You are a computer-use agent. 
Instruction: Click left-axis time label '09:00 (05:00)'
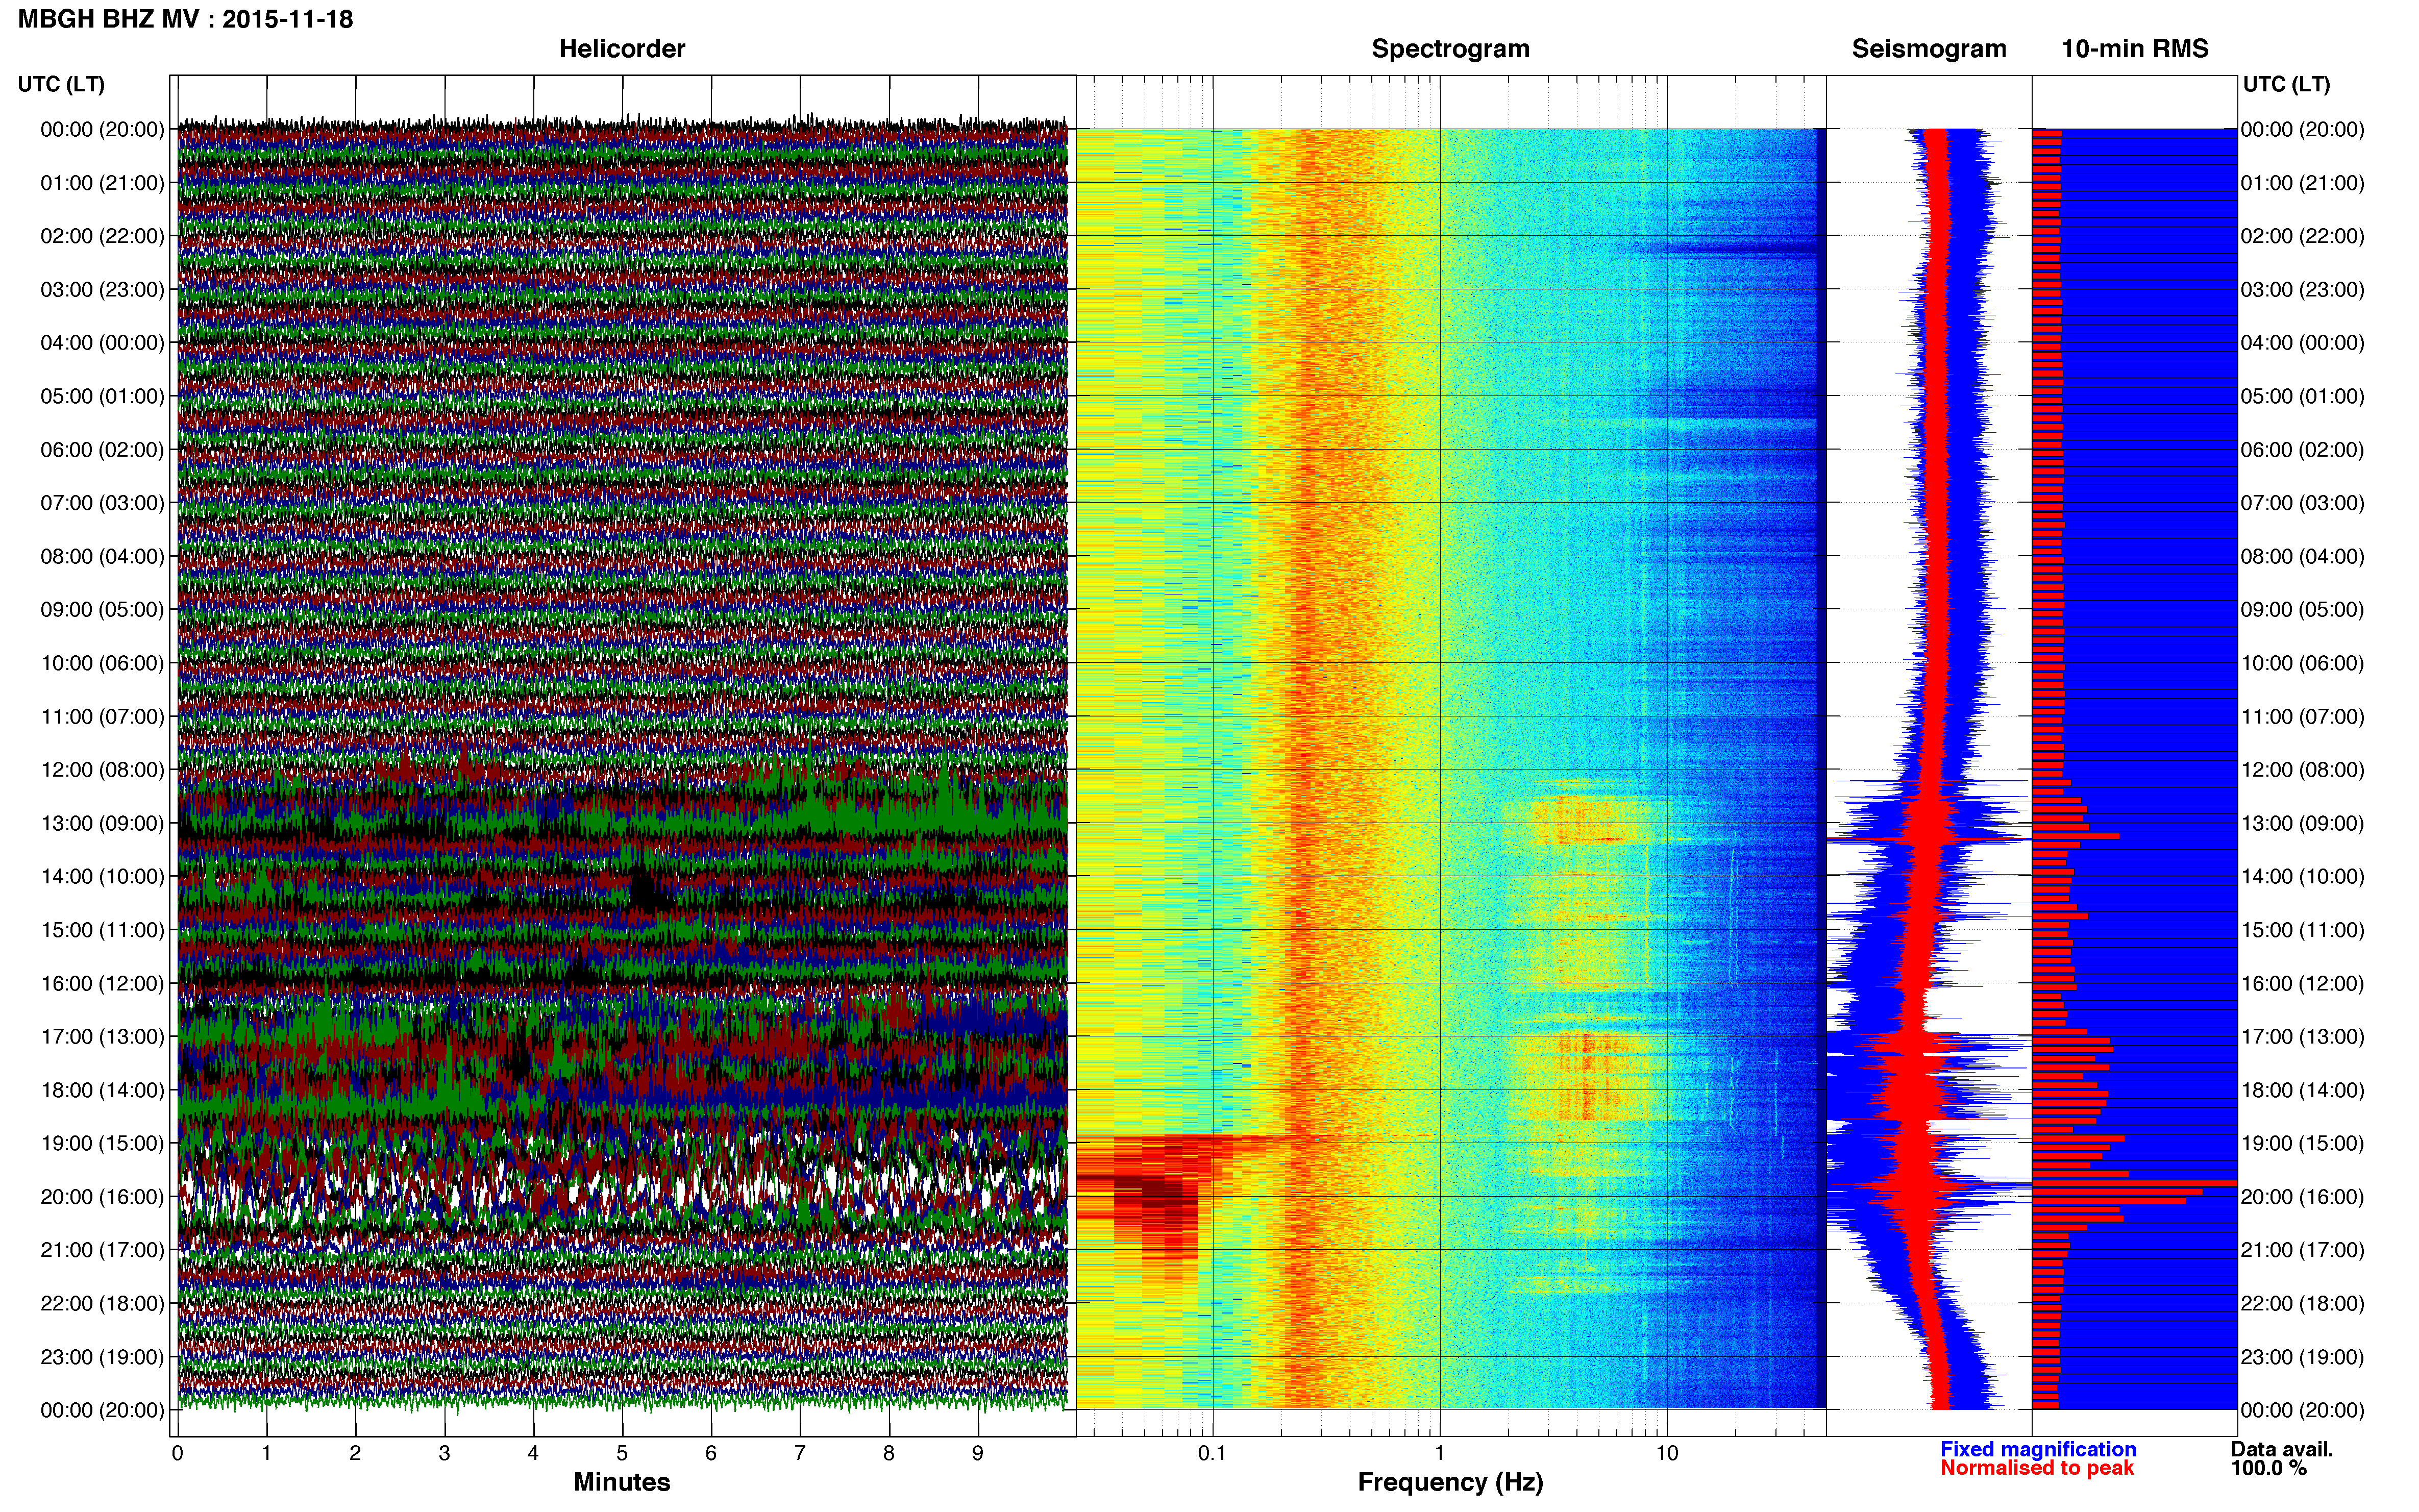pos(102,610)
